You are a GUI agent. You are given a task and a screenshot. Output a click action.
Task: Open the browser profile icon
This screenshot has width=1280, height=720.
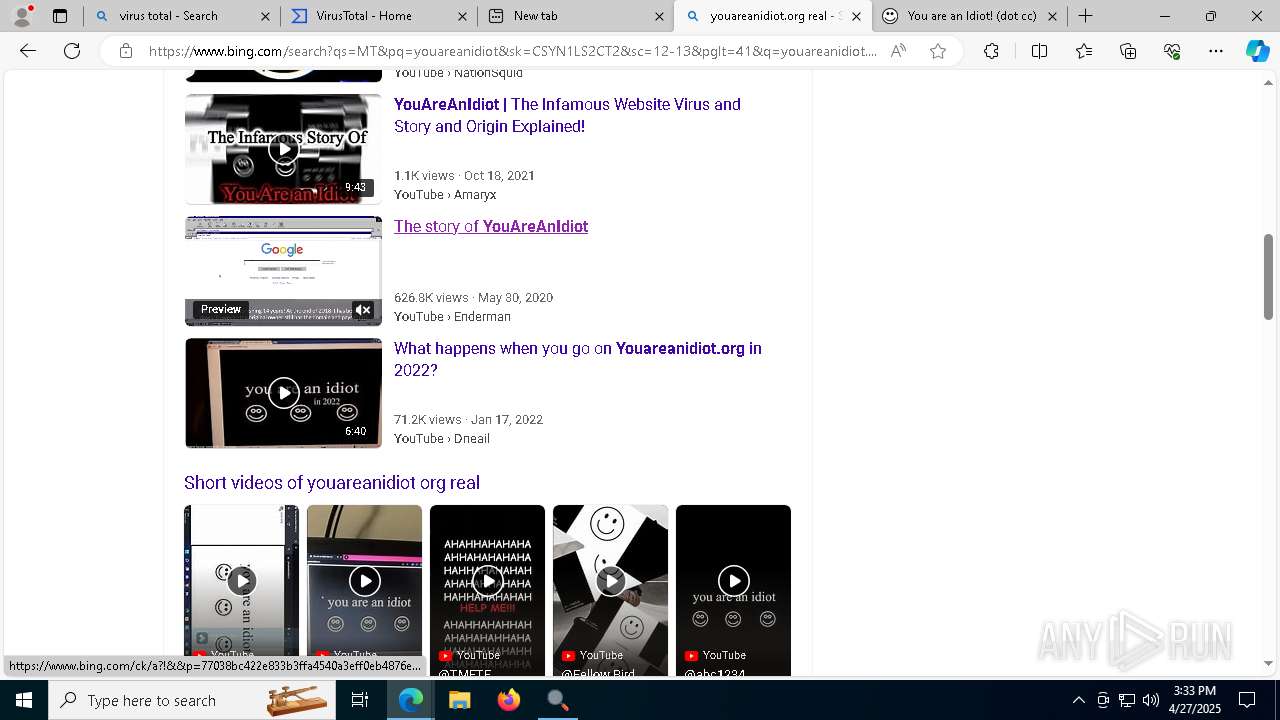point(22,16)
